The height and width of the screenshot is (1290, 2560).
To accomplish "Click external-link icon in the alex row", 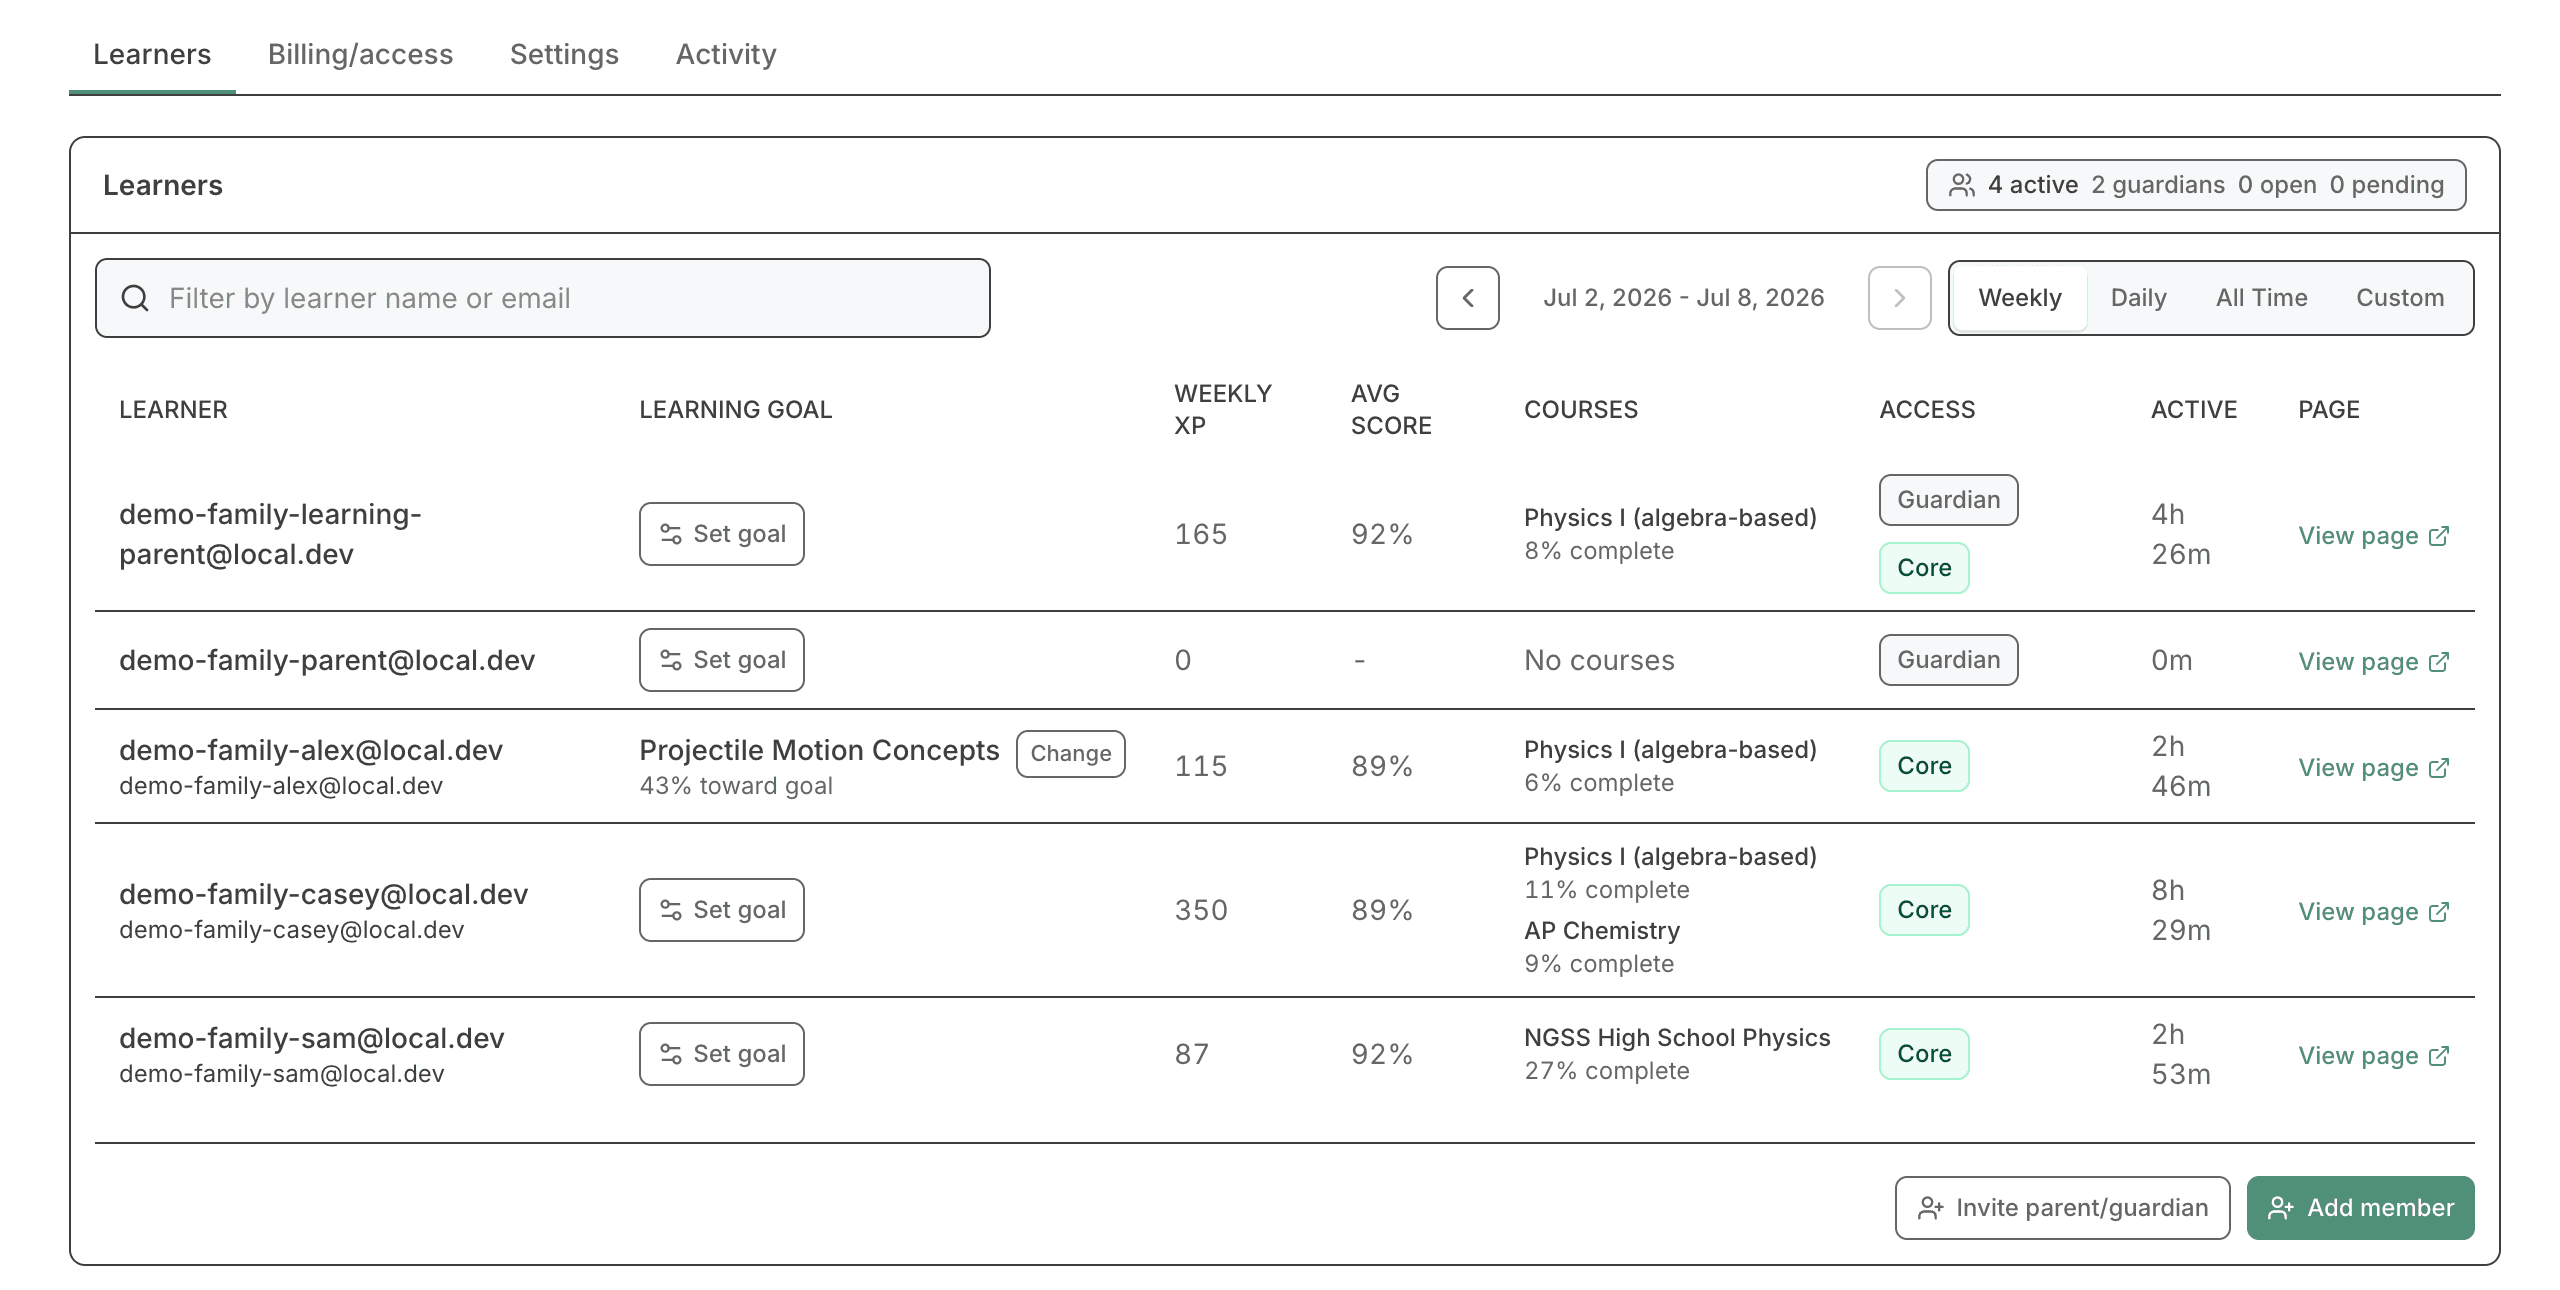I will tap(2439, 768).
